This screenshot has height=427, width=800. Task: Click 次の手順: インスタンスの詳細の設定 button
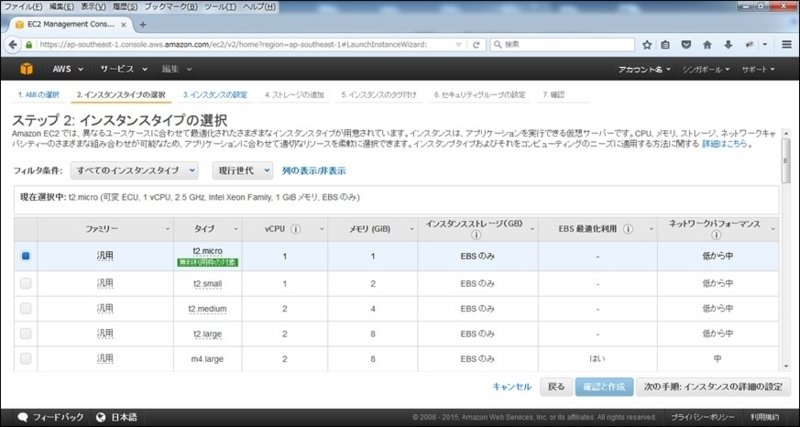point(714,386)
